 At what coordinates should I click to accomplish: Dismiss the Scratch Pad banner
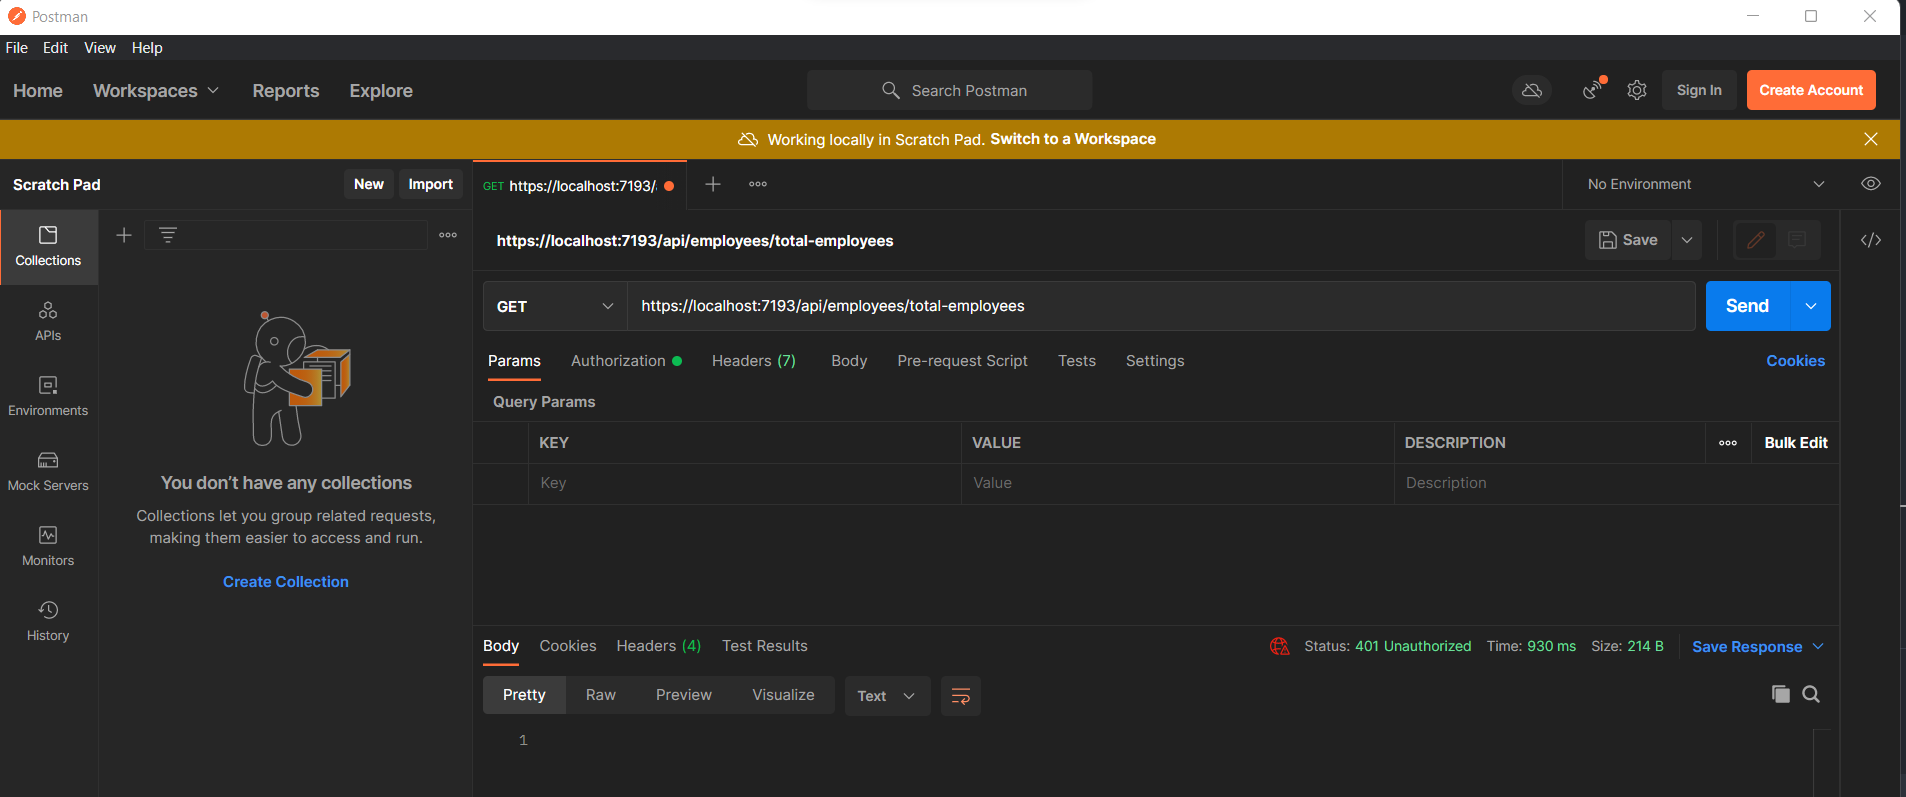point(1871,139)
